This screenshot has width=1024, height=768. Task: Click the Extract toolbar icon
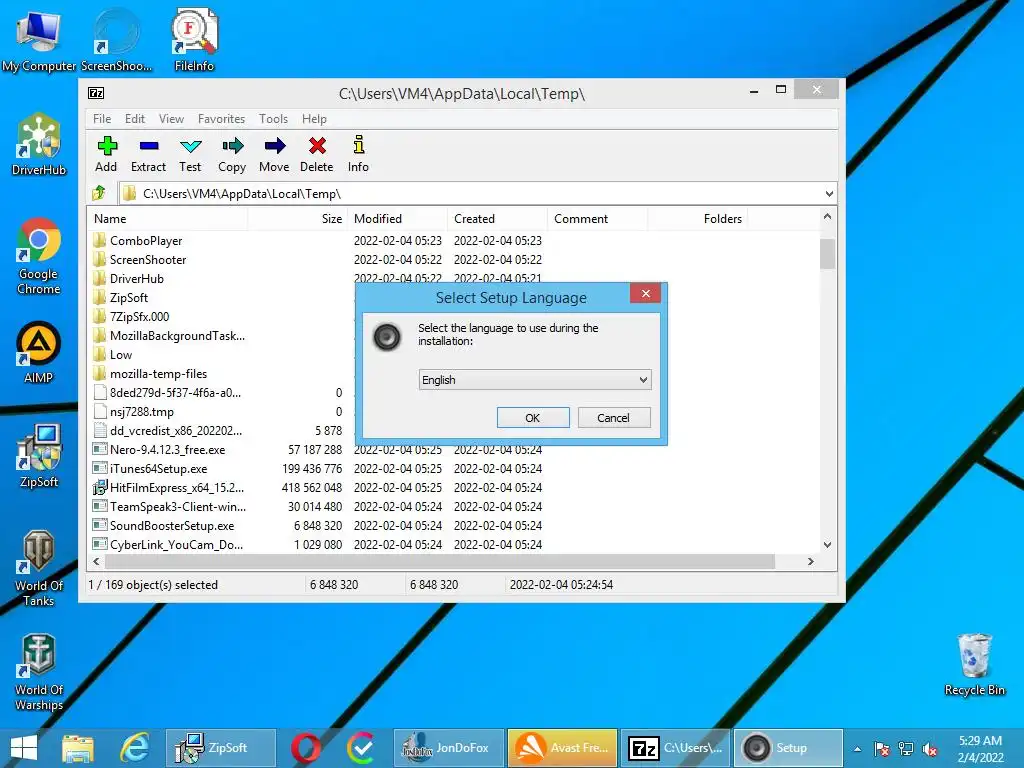pyautogui.click(x=148, y=154)
